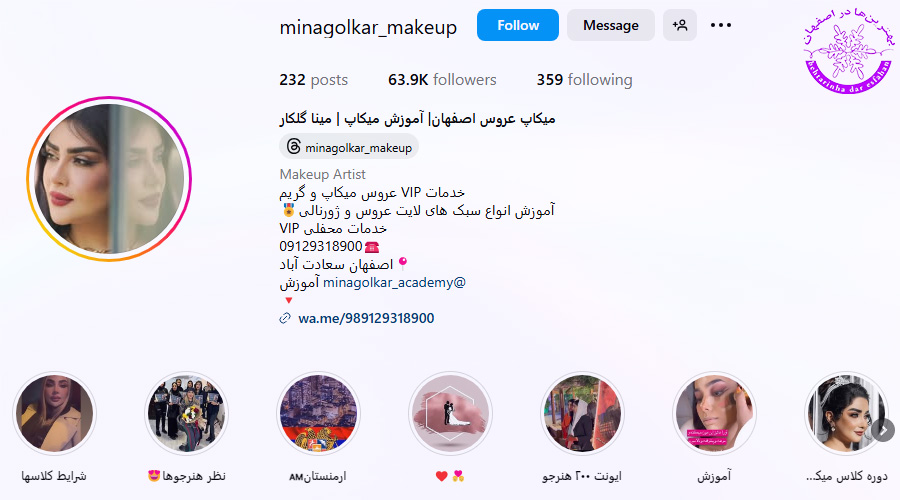View the 359 following list

(x=584, y=80)
